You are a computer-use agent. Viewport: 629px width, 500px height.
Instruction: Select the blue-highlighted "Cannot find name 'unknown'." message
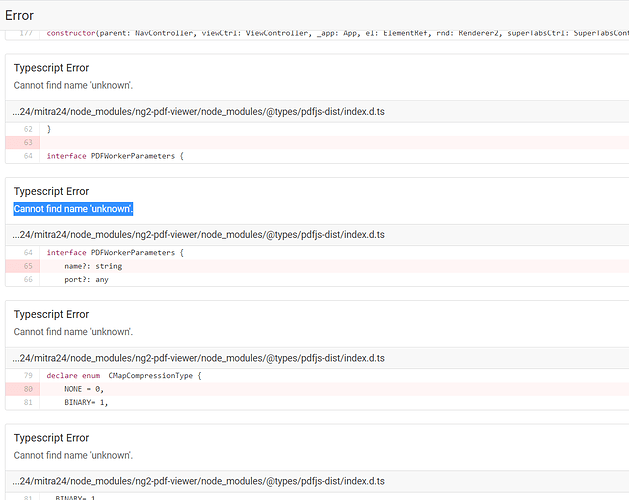tap(73, 209)
